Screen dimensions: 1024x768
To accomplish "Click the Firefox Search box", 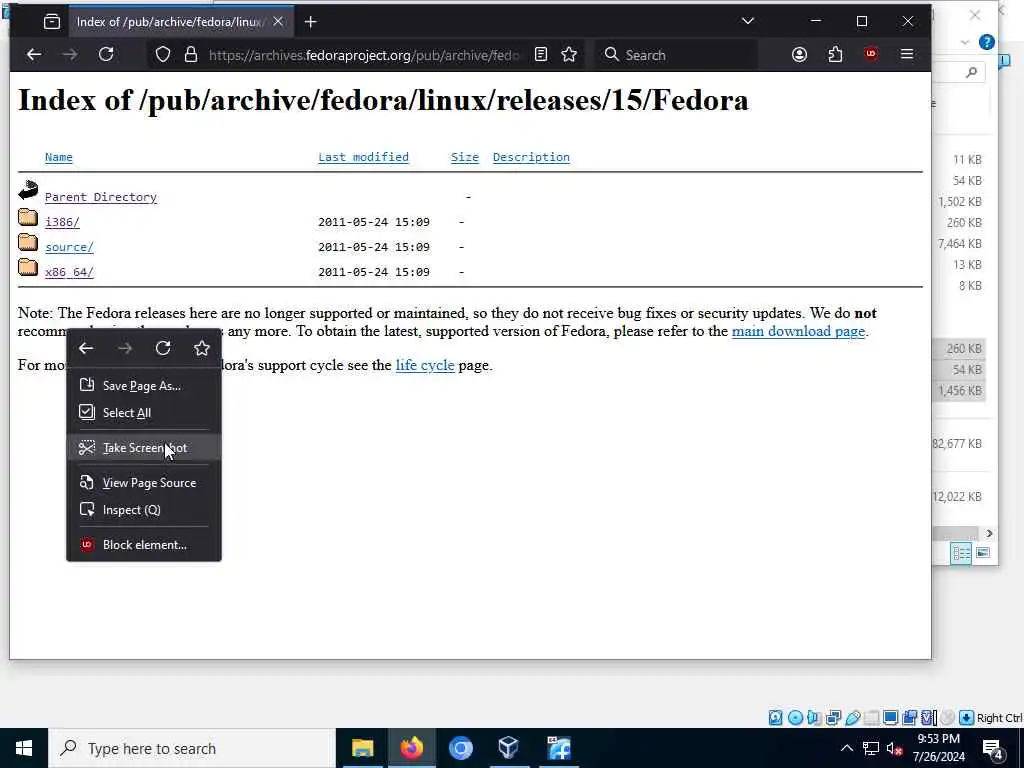I will 676,55.
